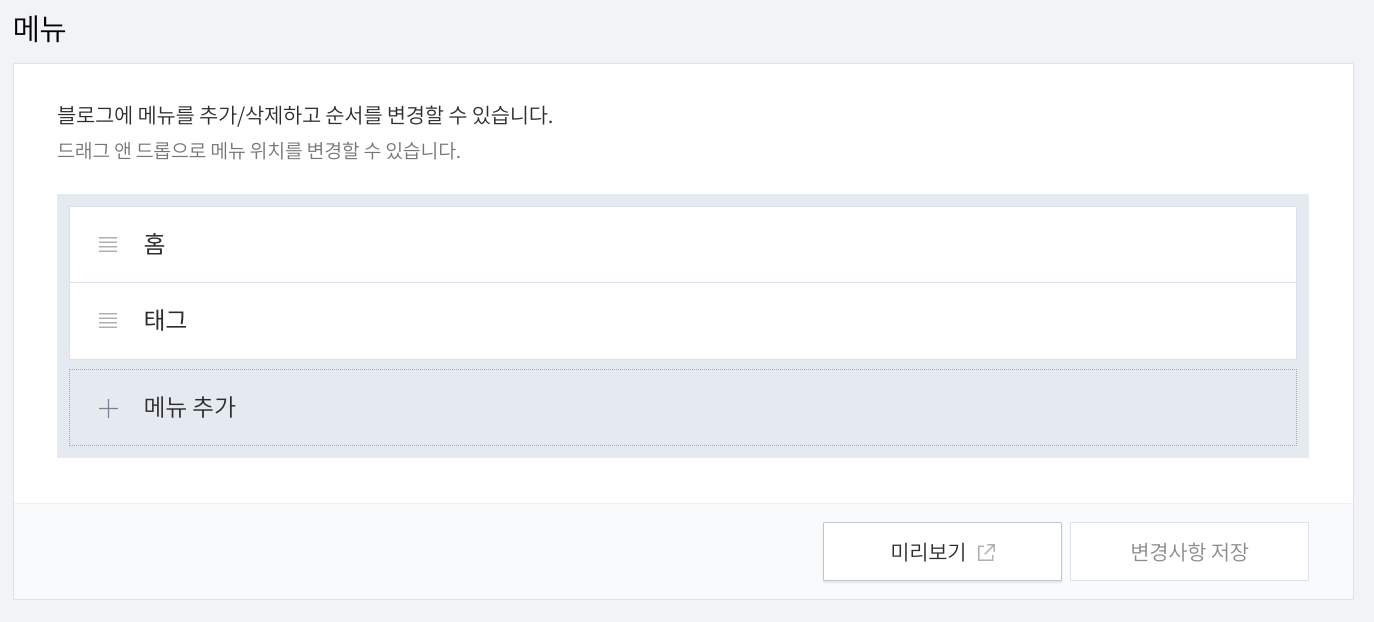The width and height of the screenshot is (1374, 622).
Task: Select the 홈 menu entry
Action: coord(683,244)
